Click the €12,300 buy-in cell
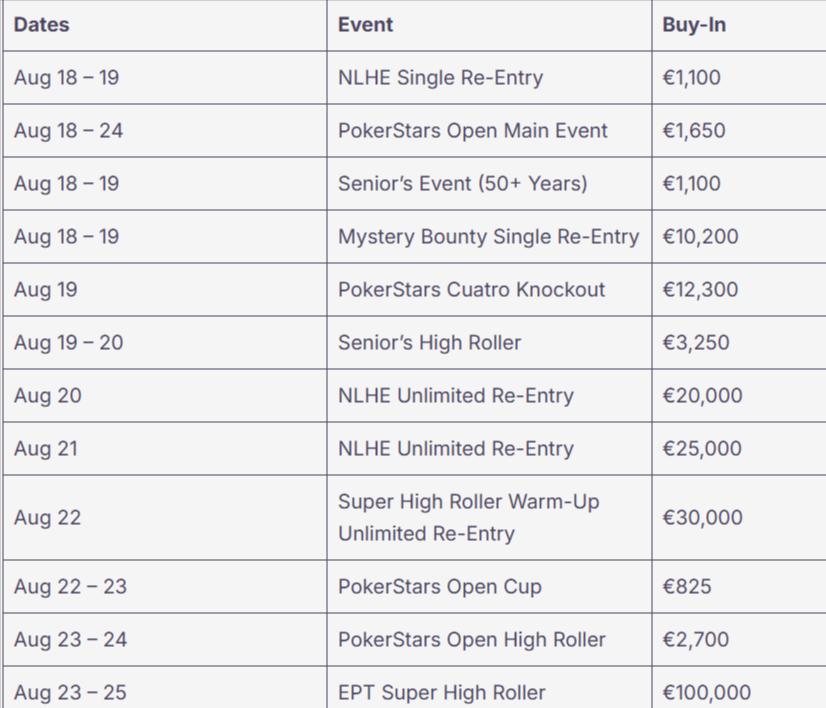 pos(700,290)
